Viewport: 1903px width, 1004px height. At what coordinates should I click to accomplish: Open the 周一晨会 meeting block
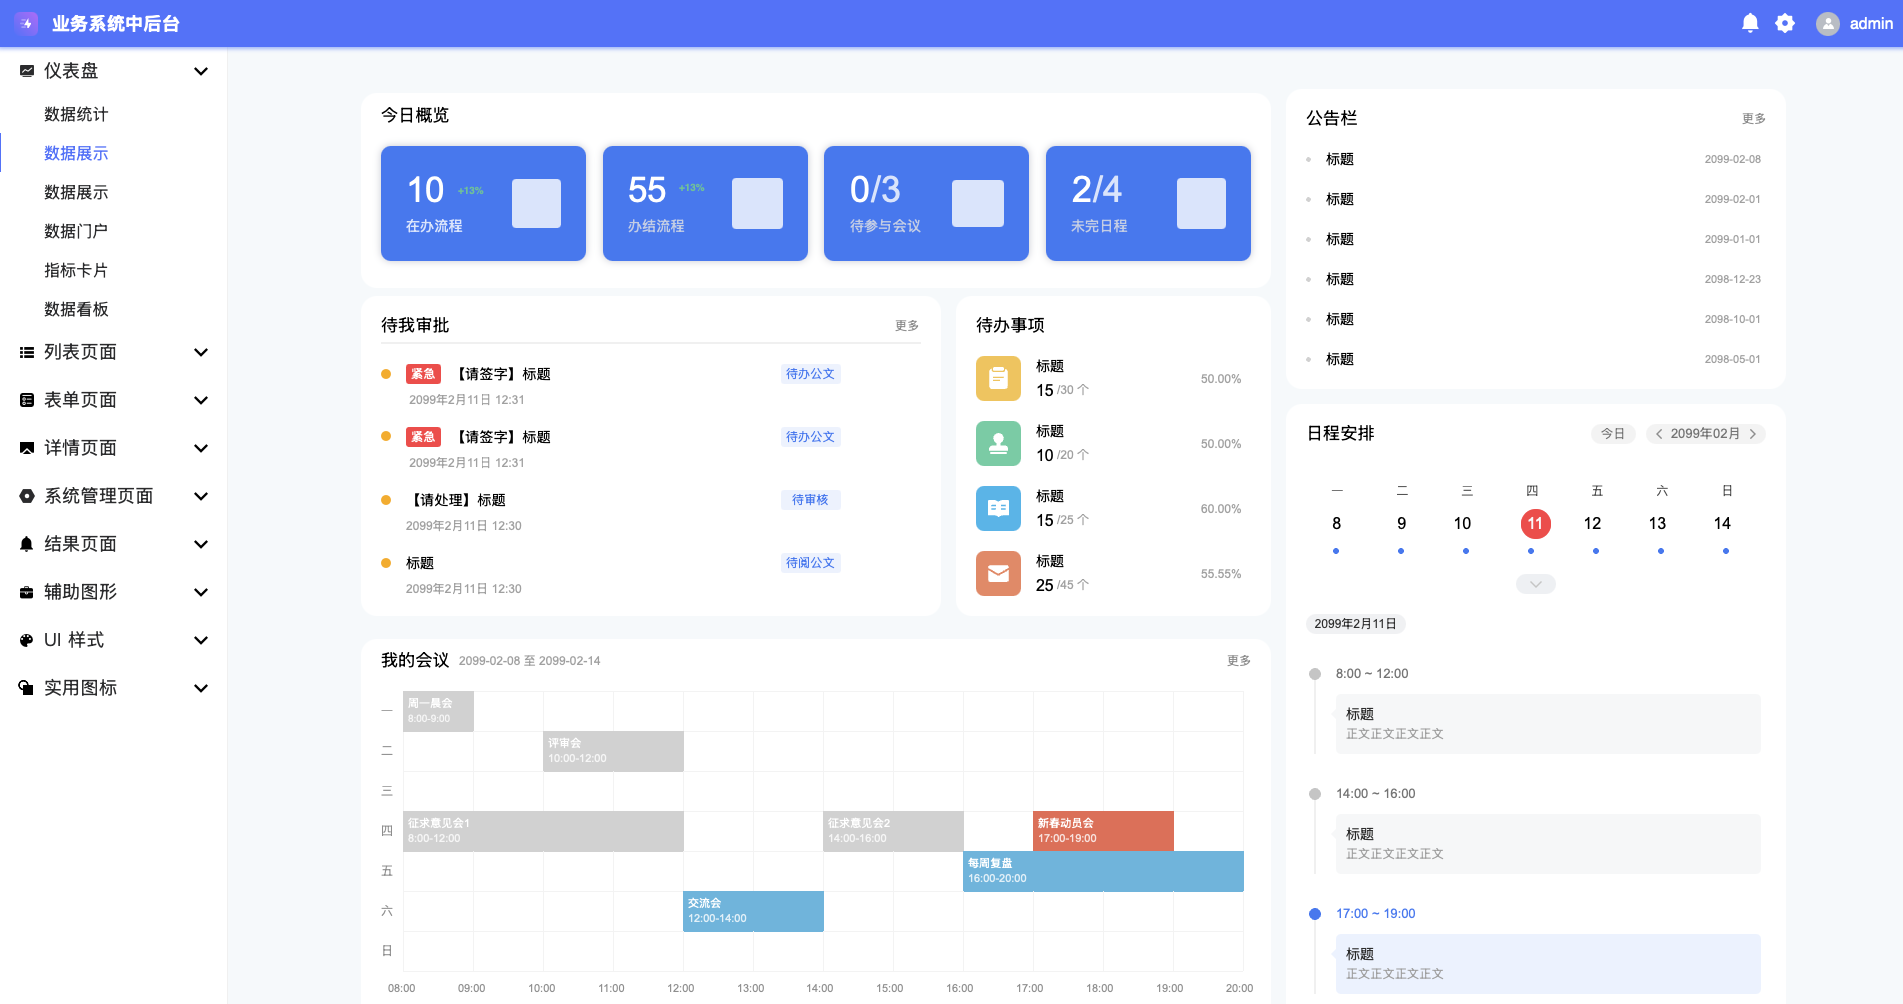click(438, 711)
